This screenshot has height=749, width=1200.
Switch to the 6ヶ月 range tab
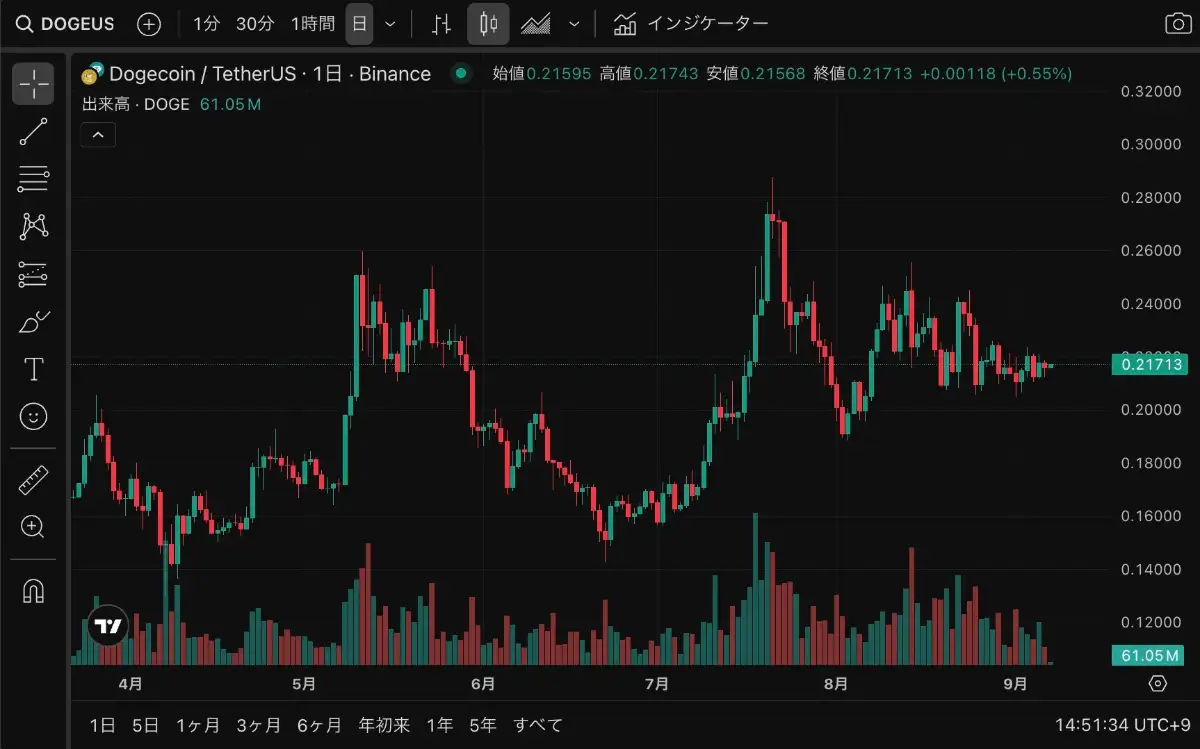click(318, 725)
